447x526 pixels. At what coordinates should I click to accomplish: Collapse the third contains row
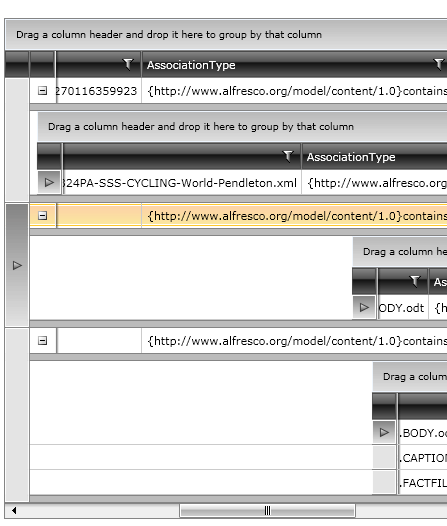click(43, 341)
